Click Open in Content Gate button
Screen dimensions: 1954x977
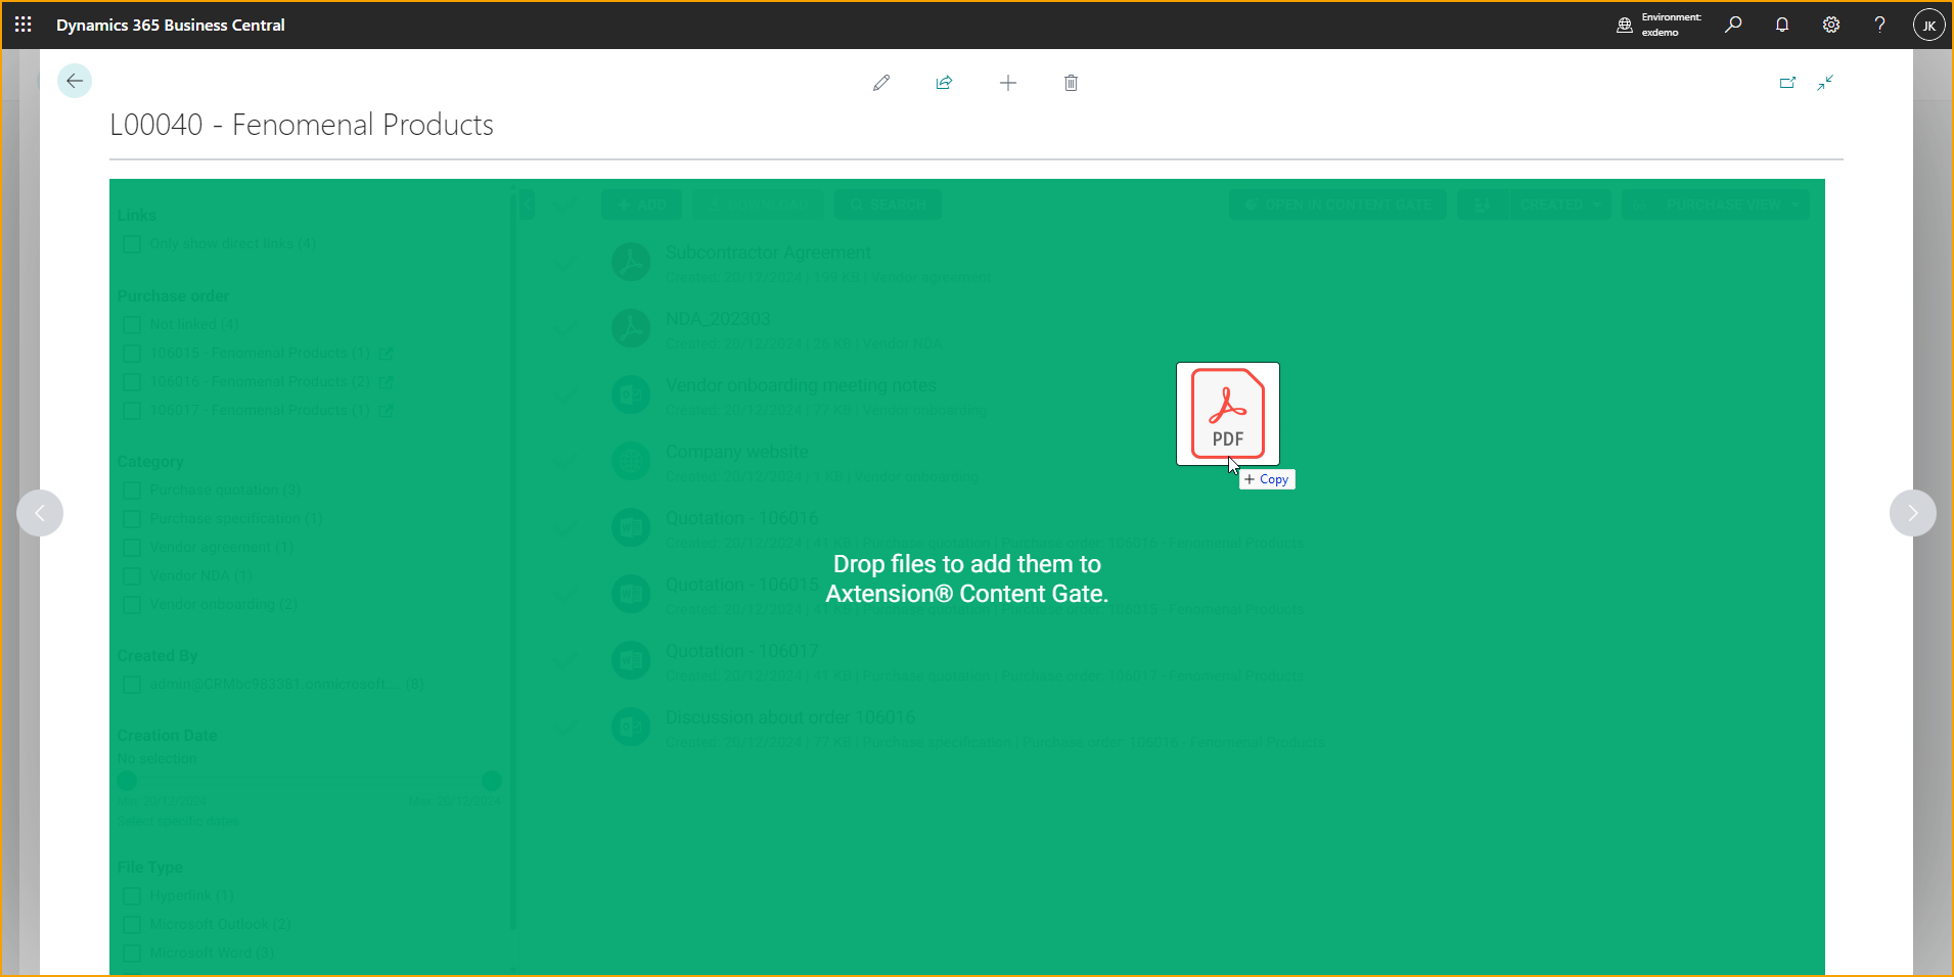click(x=1337, y=205)
